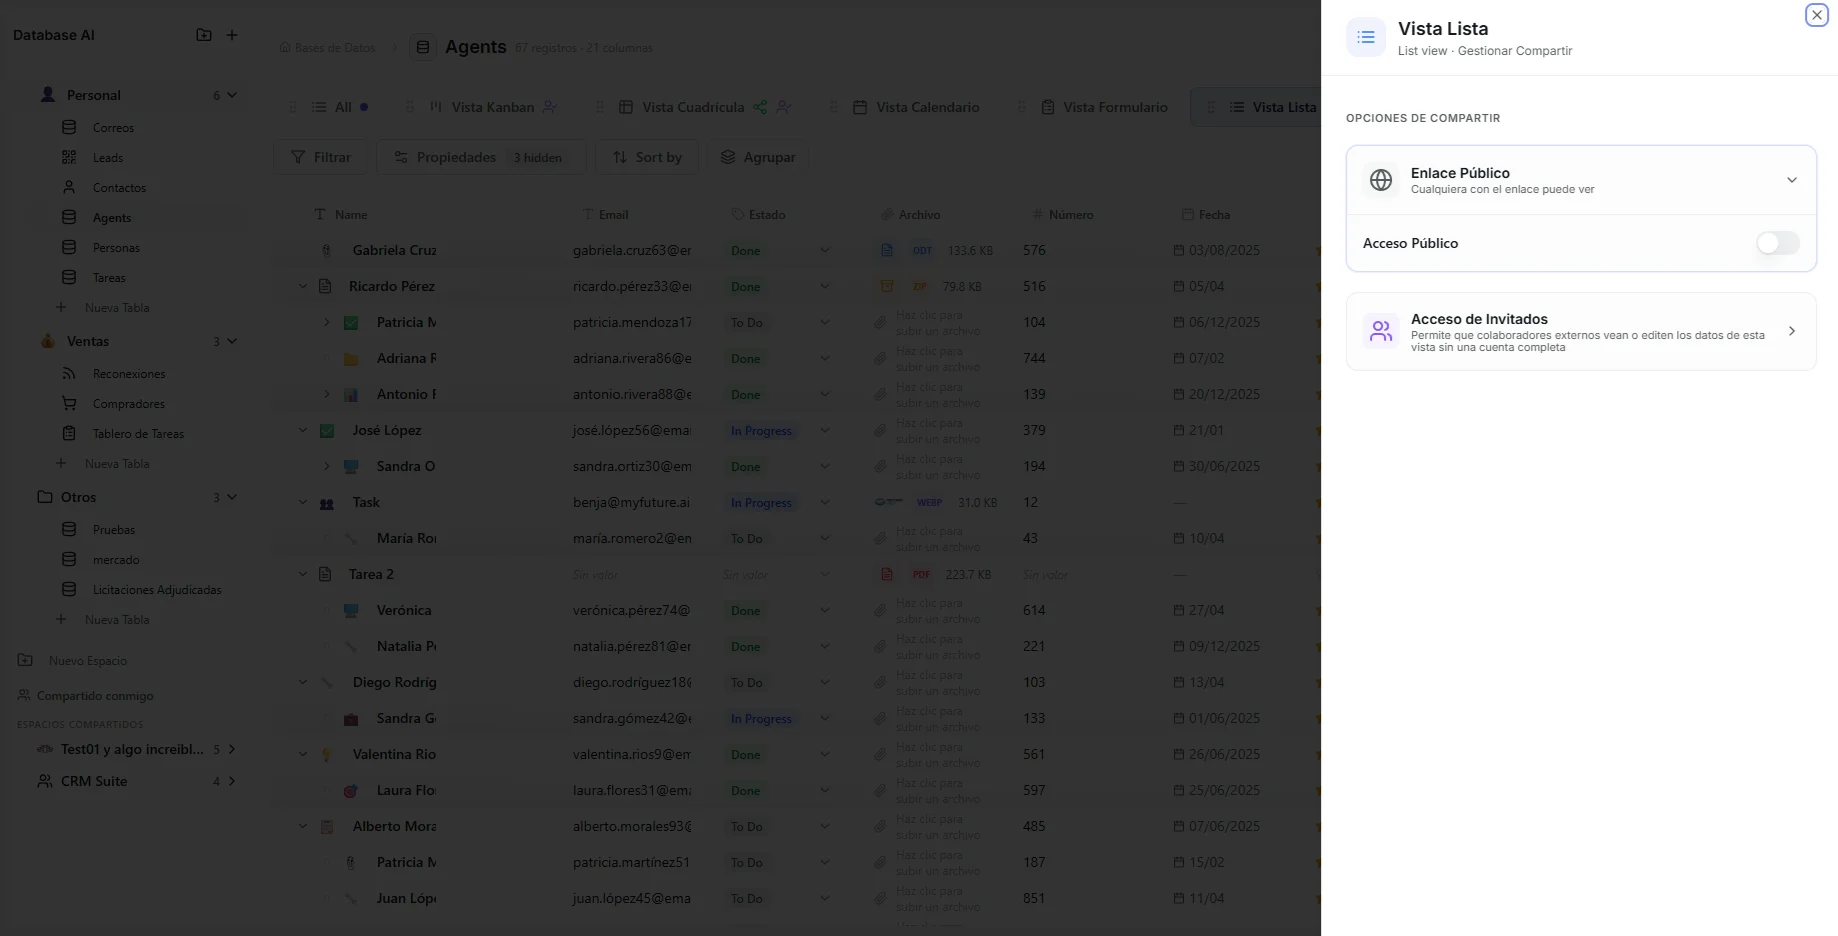Go to Bases de Datos breadcrumb
The height and width of the screenshot is (936, 1838).
coord(327,48)
